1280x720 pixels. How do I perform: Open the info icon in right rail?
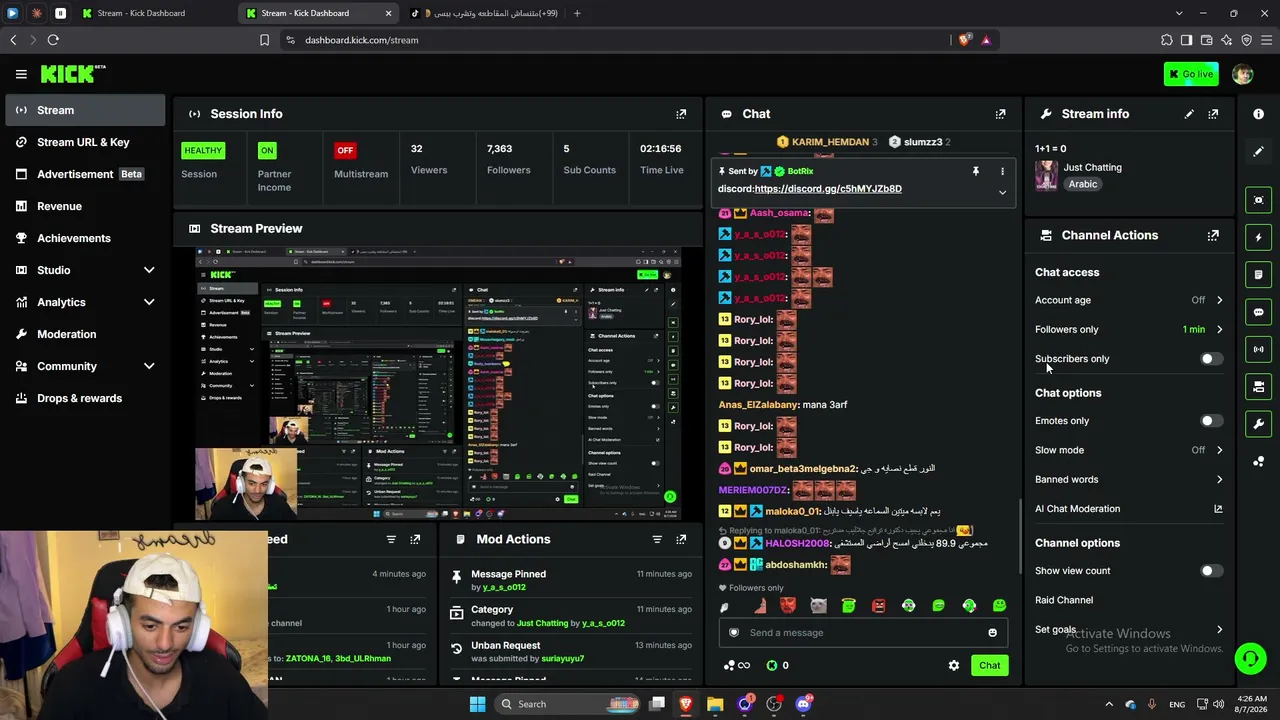click(1259, 114)
